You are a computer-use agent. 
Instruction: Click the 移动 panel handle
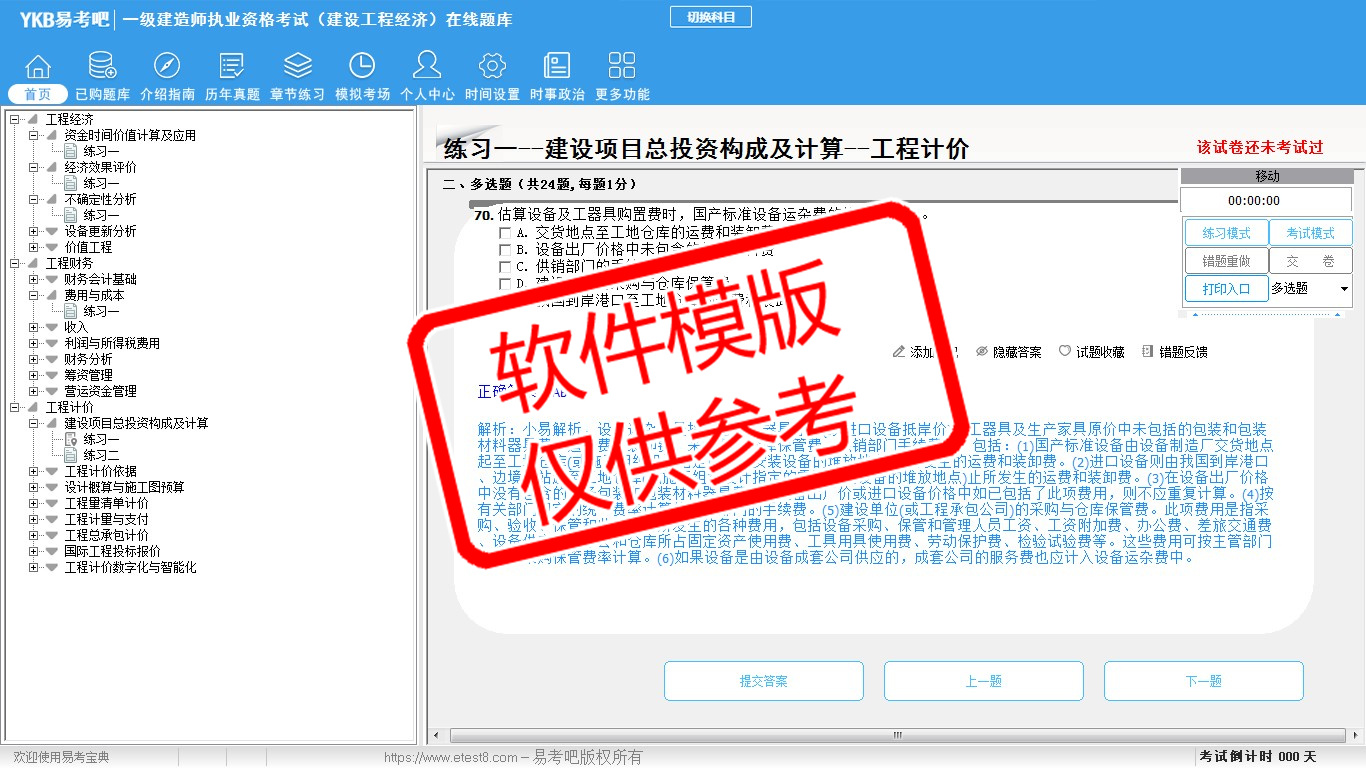pos(1267,176)
